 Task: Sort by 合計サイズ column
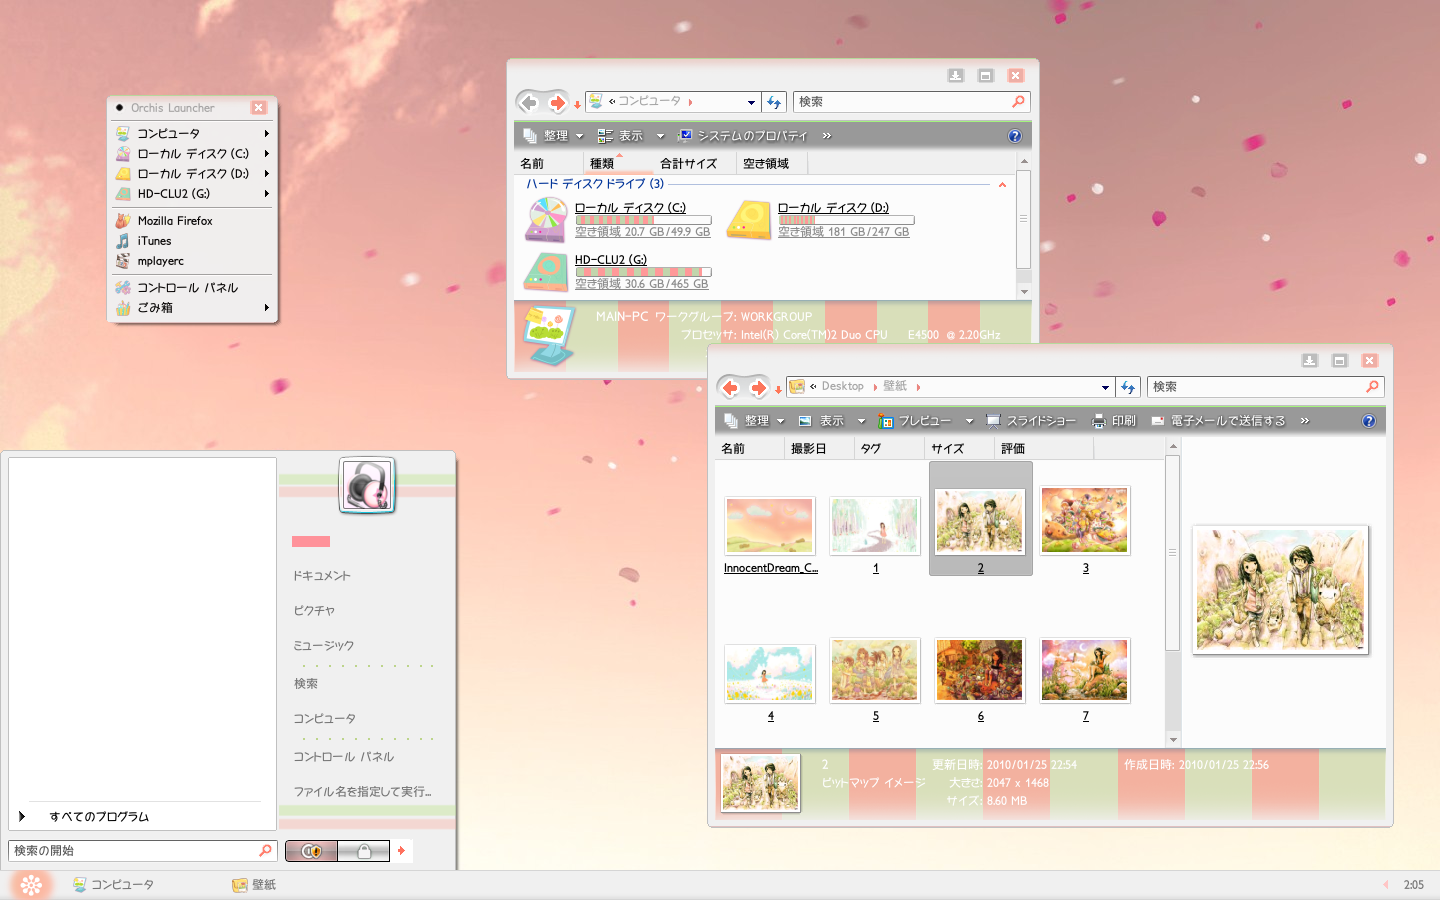point(694,164)
